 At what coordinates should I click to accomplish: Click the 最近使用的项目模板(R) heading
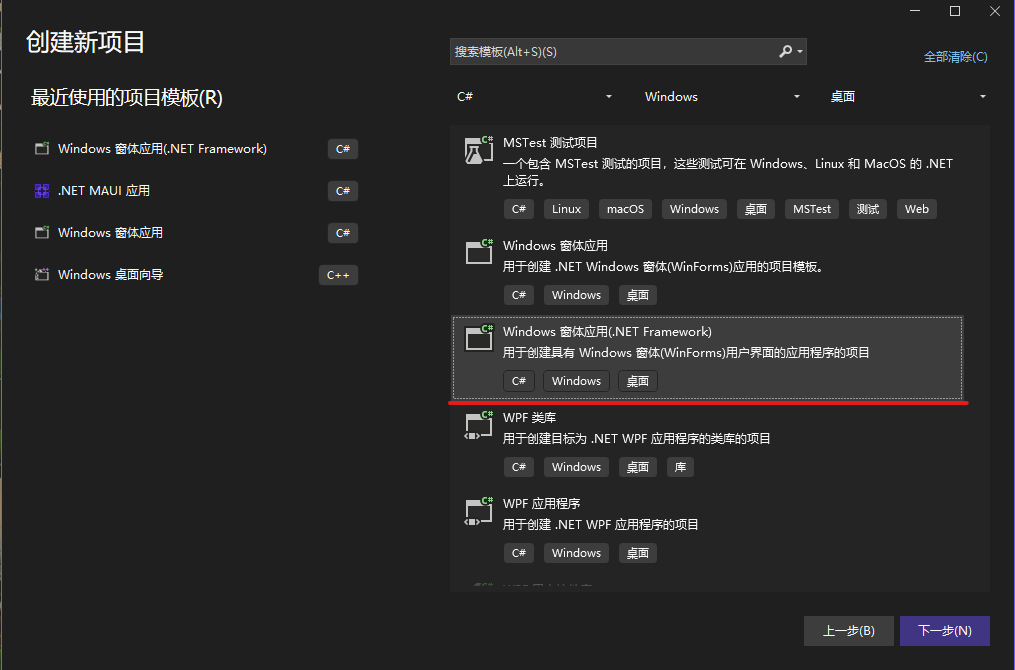(127, 98)
